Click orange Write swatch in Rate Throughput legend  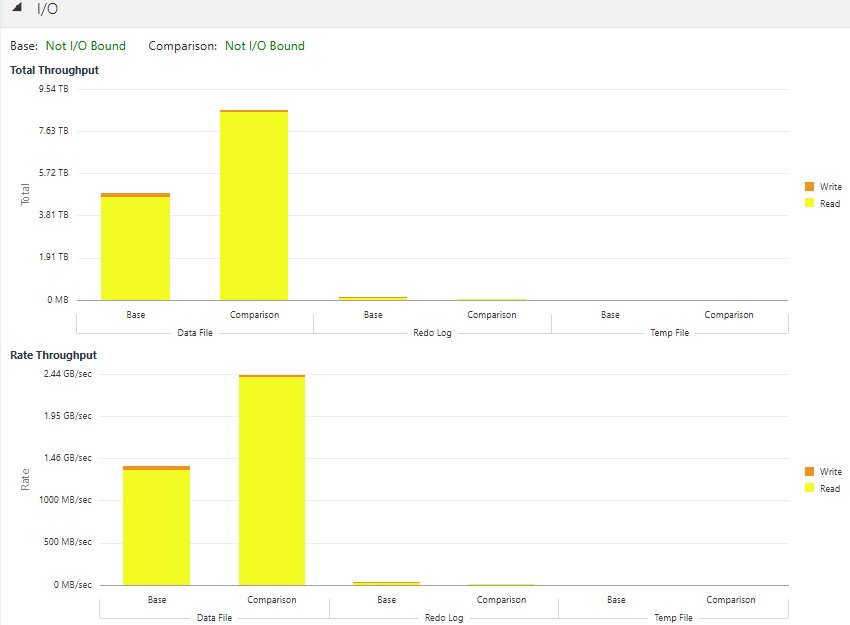[809, 472]
